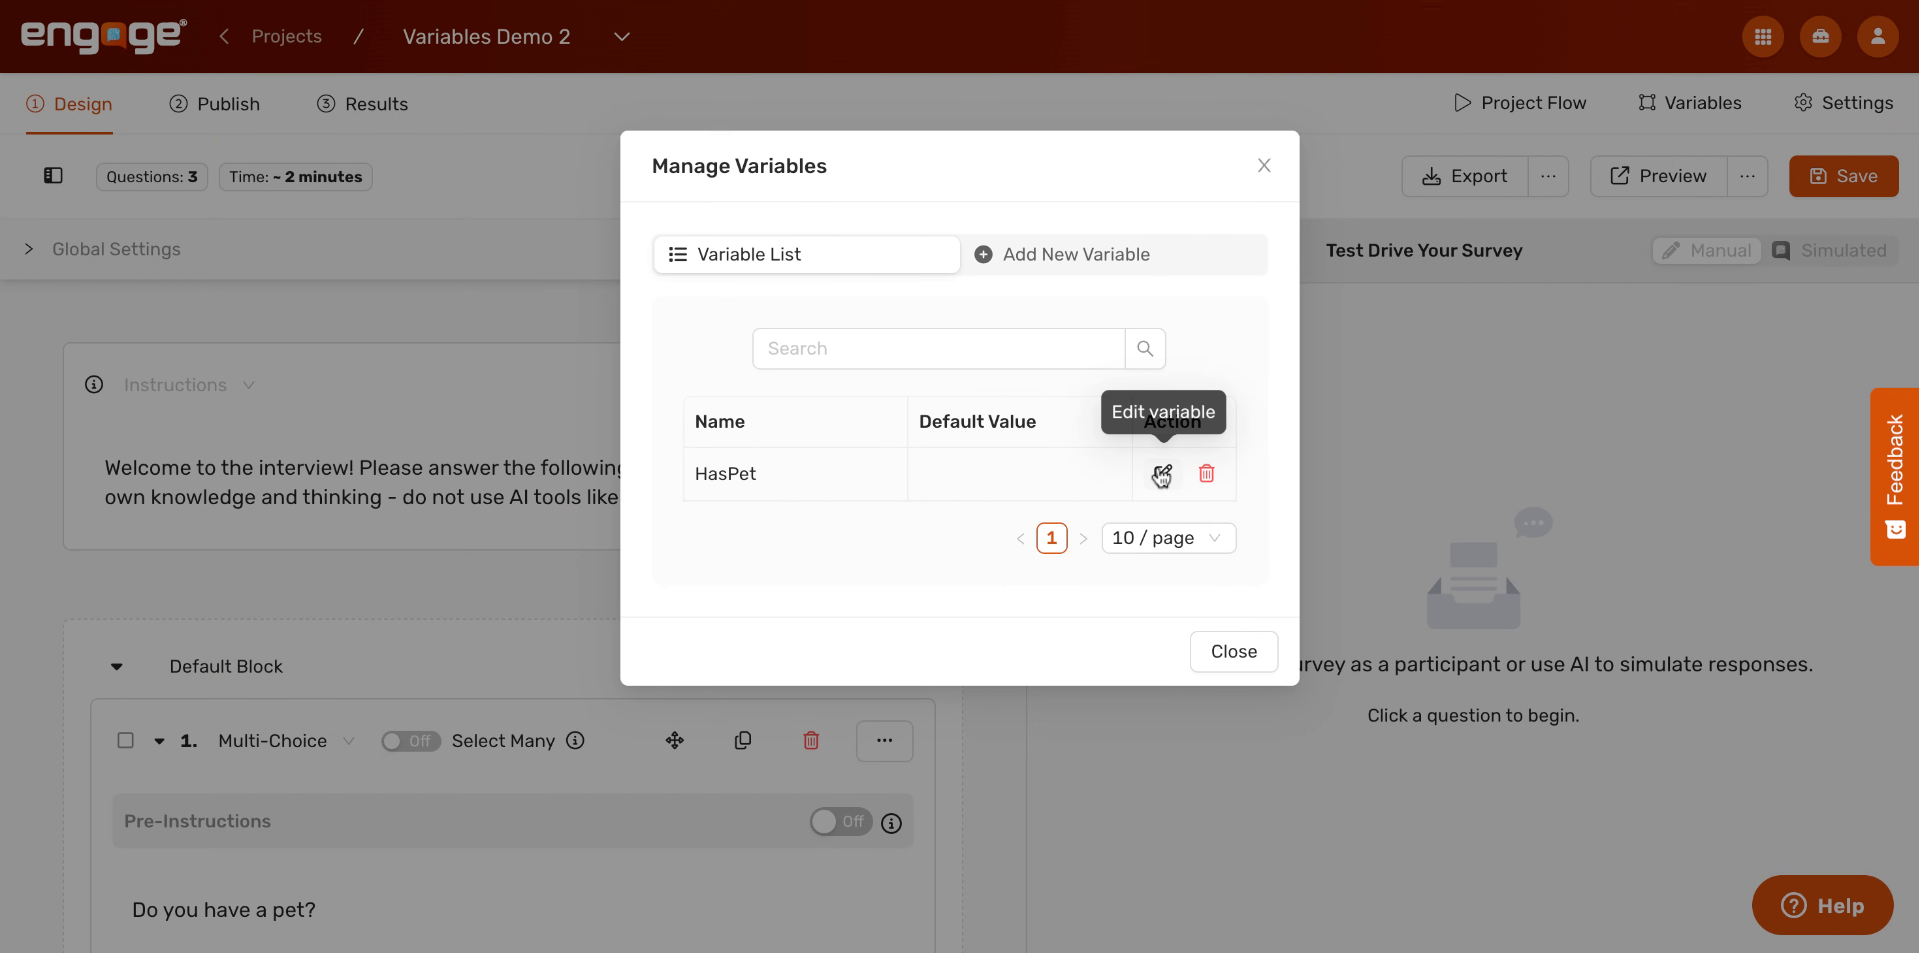
Task: Click the search magnifier icon in Manage Variables
Action: [x=1145, y=349]
